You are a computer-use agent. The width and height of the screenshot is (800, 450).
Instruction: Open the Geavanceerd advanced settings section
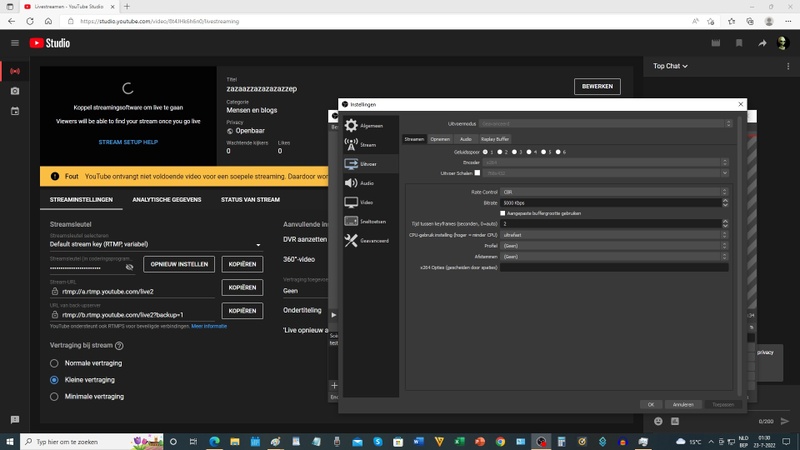point(373,241)
